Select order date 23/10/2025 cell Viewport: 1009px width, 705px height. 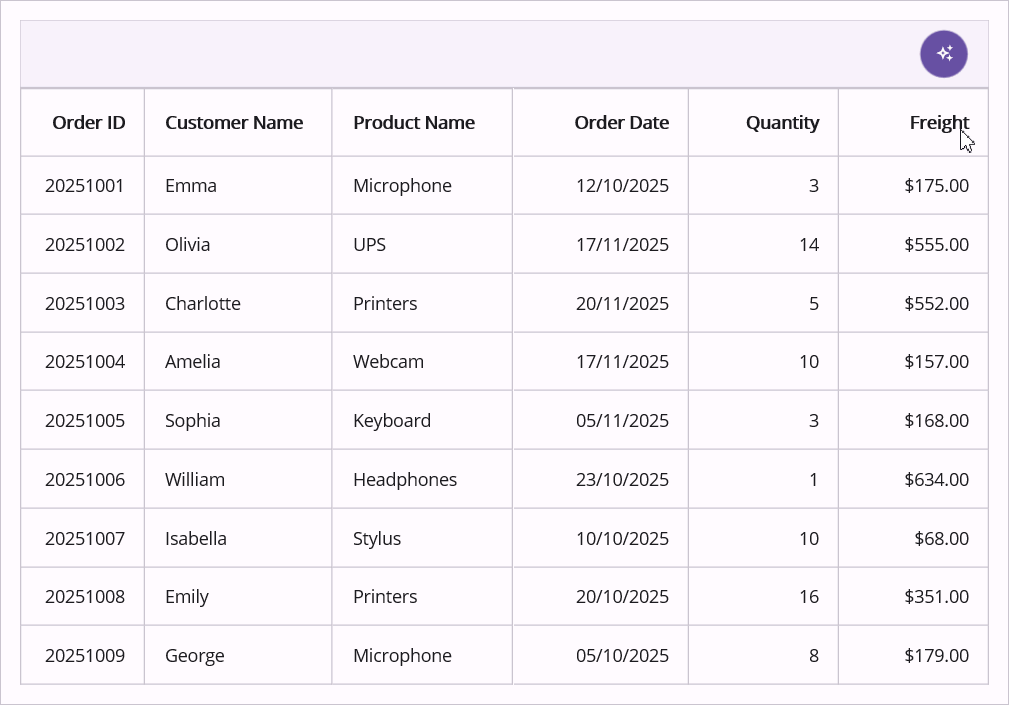622,480
